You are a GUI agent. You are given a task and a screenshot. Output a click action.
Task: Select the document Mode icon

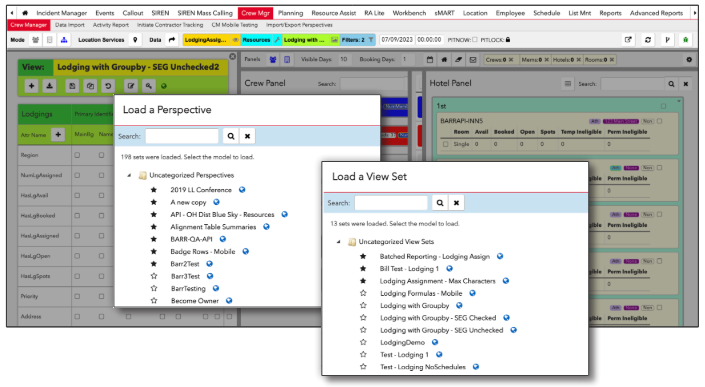click(x=49, y=40)
